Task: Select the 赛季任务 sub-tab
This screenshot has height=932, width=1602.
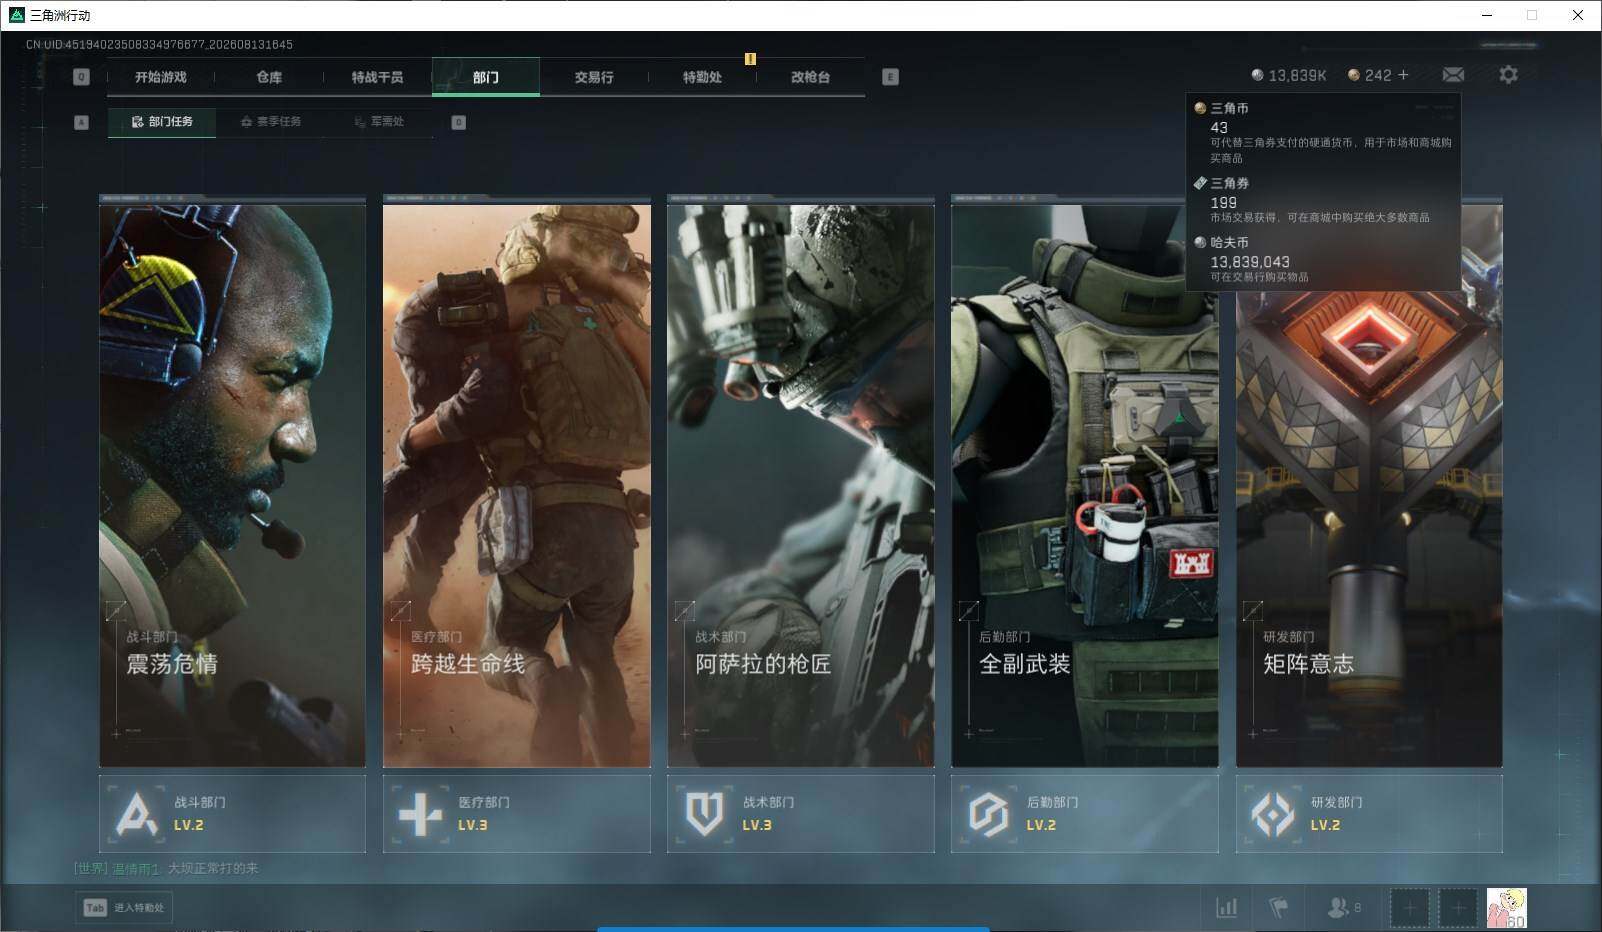Action: tap(271, 122)
